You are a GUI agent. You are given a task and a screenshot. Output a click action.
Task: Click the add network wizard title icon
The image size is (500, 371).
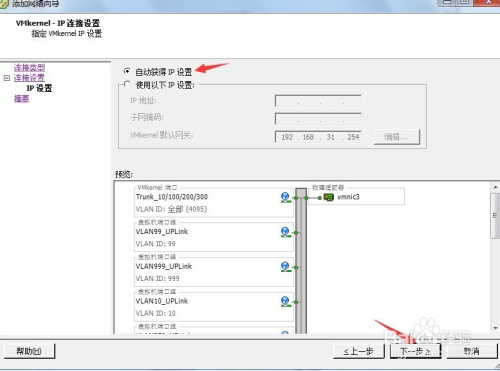[3, 4]
